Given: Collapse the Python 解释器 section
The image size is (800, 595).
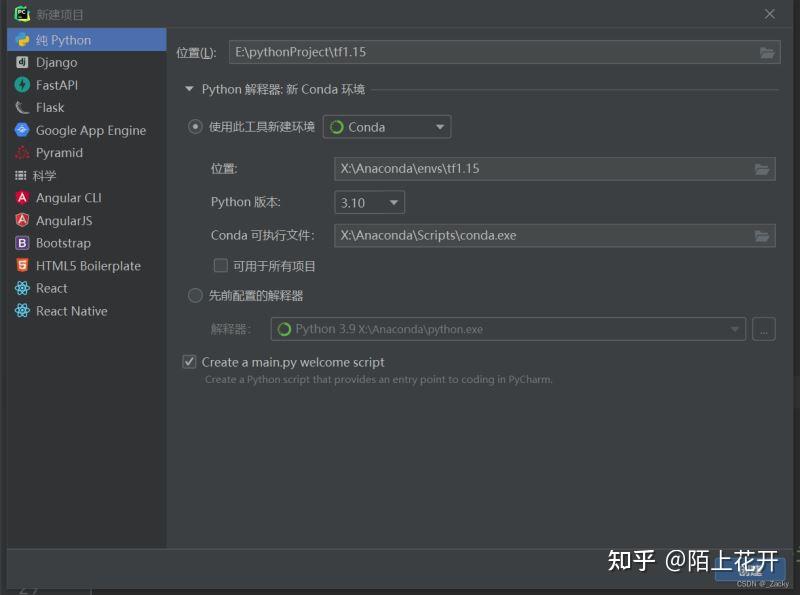Looking at the screenshot, I should pyautogui.click(x=189, y=89).
